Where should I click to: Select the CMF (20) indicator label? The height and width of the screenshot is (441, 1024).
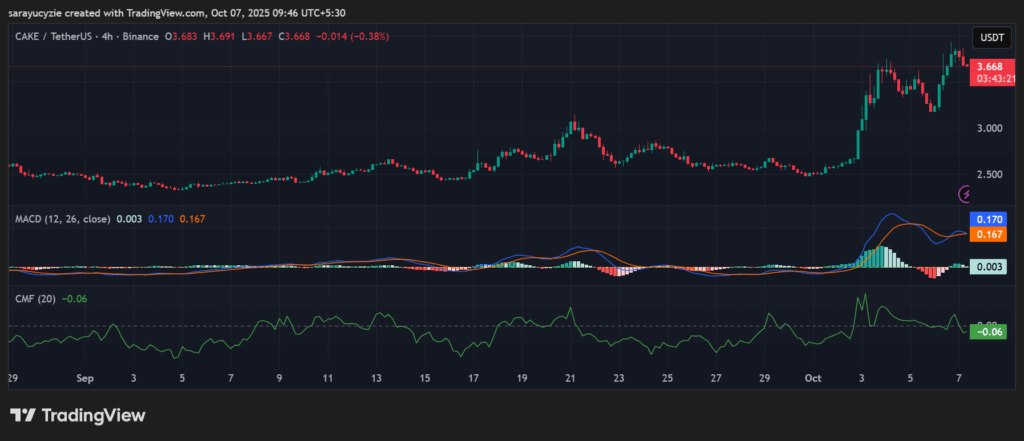33,298
